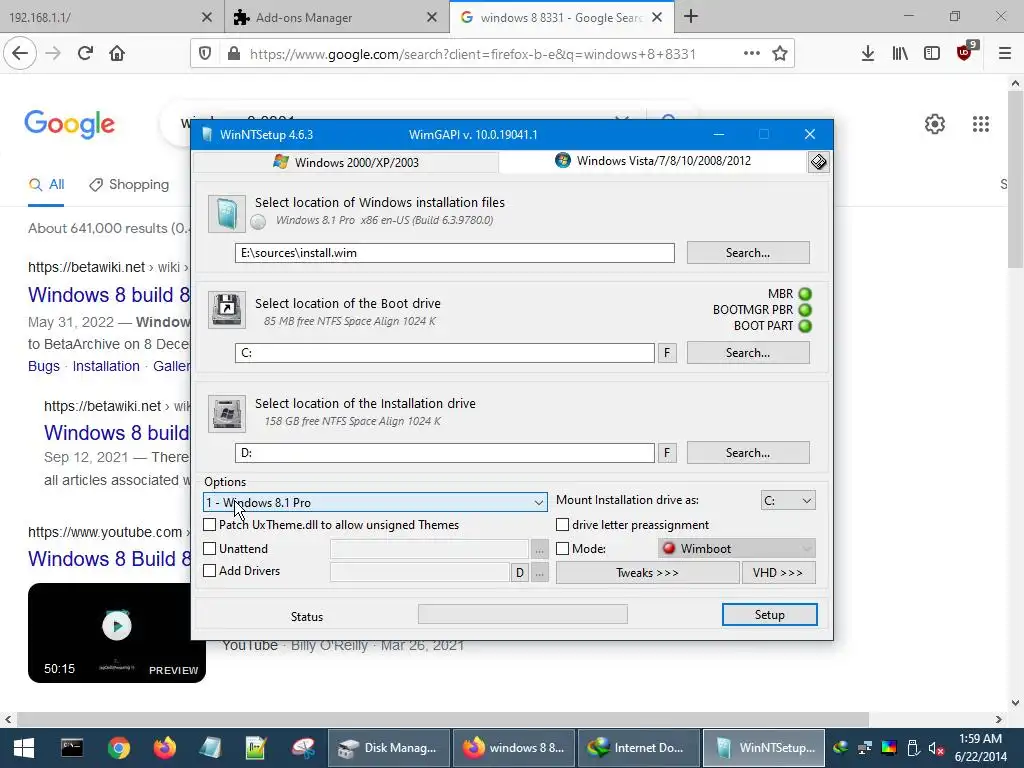Click the Installation drive D: input field
This screenshot has width=1024, height=768.
tap(445, 453)
